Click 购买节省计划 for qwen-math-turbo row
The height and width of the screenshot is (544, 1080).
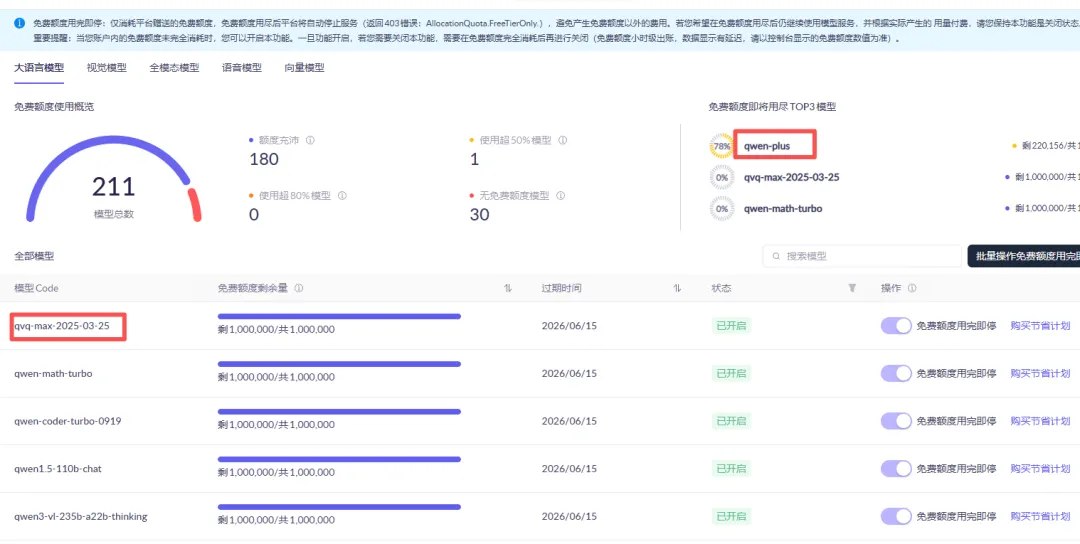(1040, 373)
